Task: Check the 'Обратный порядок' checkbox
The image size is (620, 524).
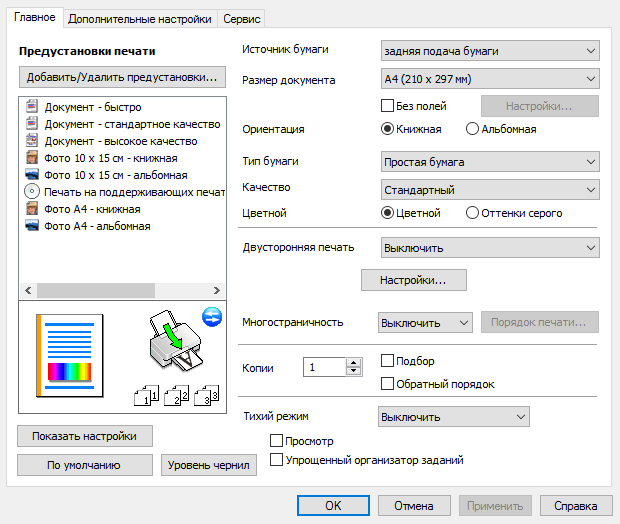Action: [x=388, y=384]
